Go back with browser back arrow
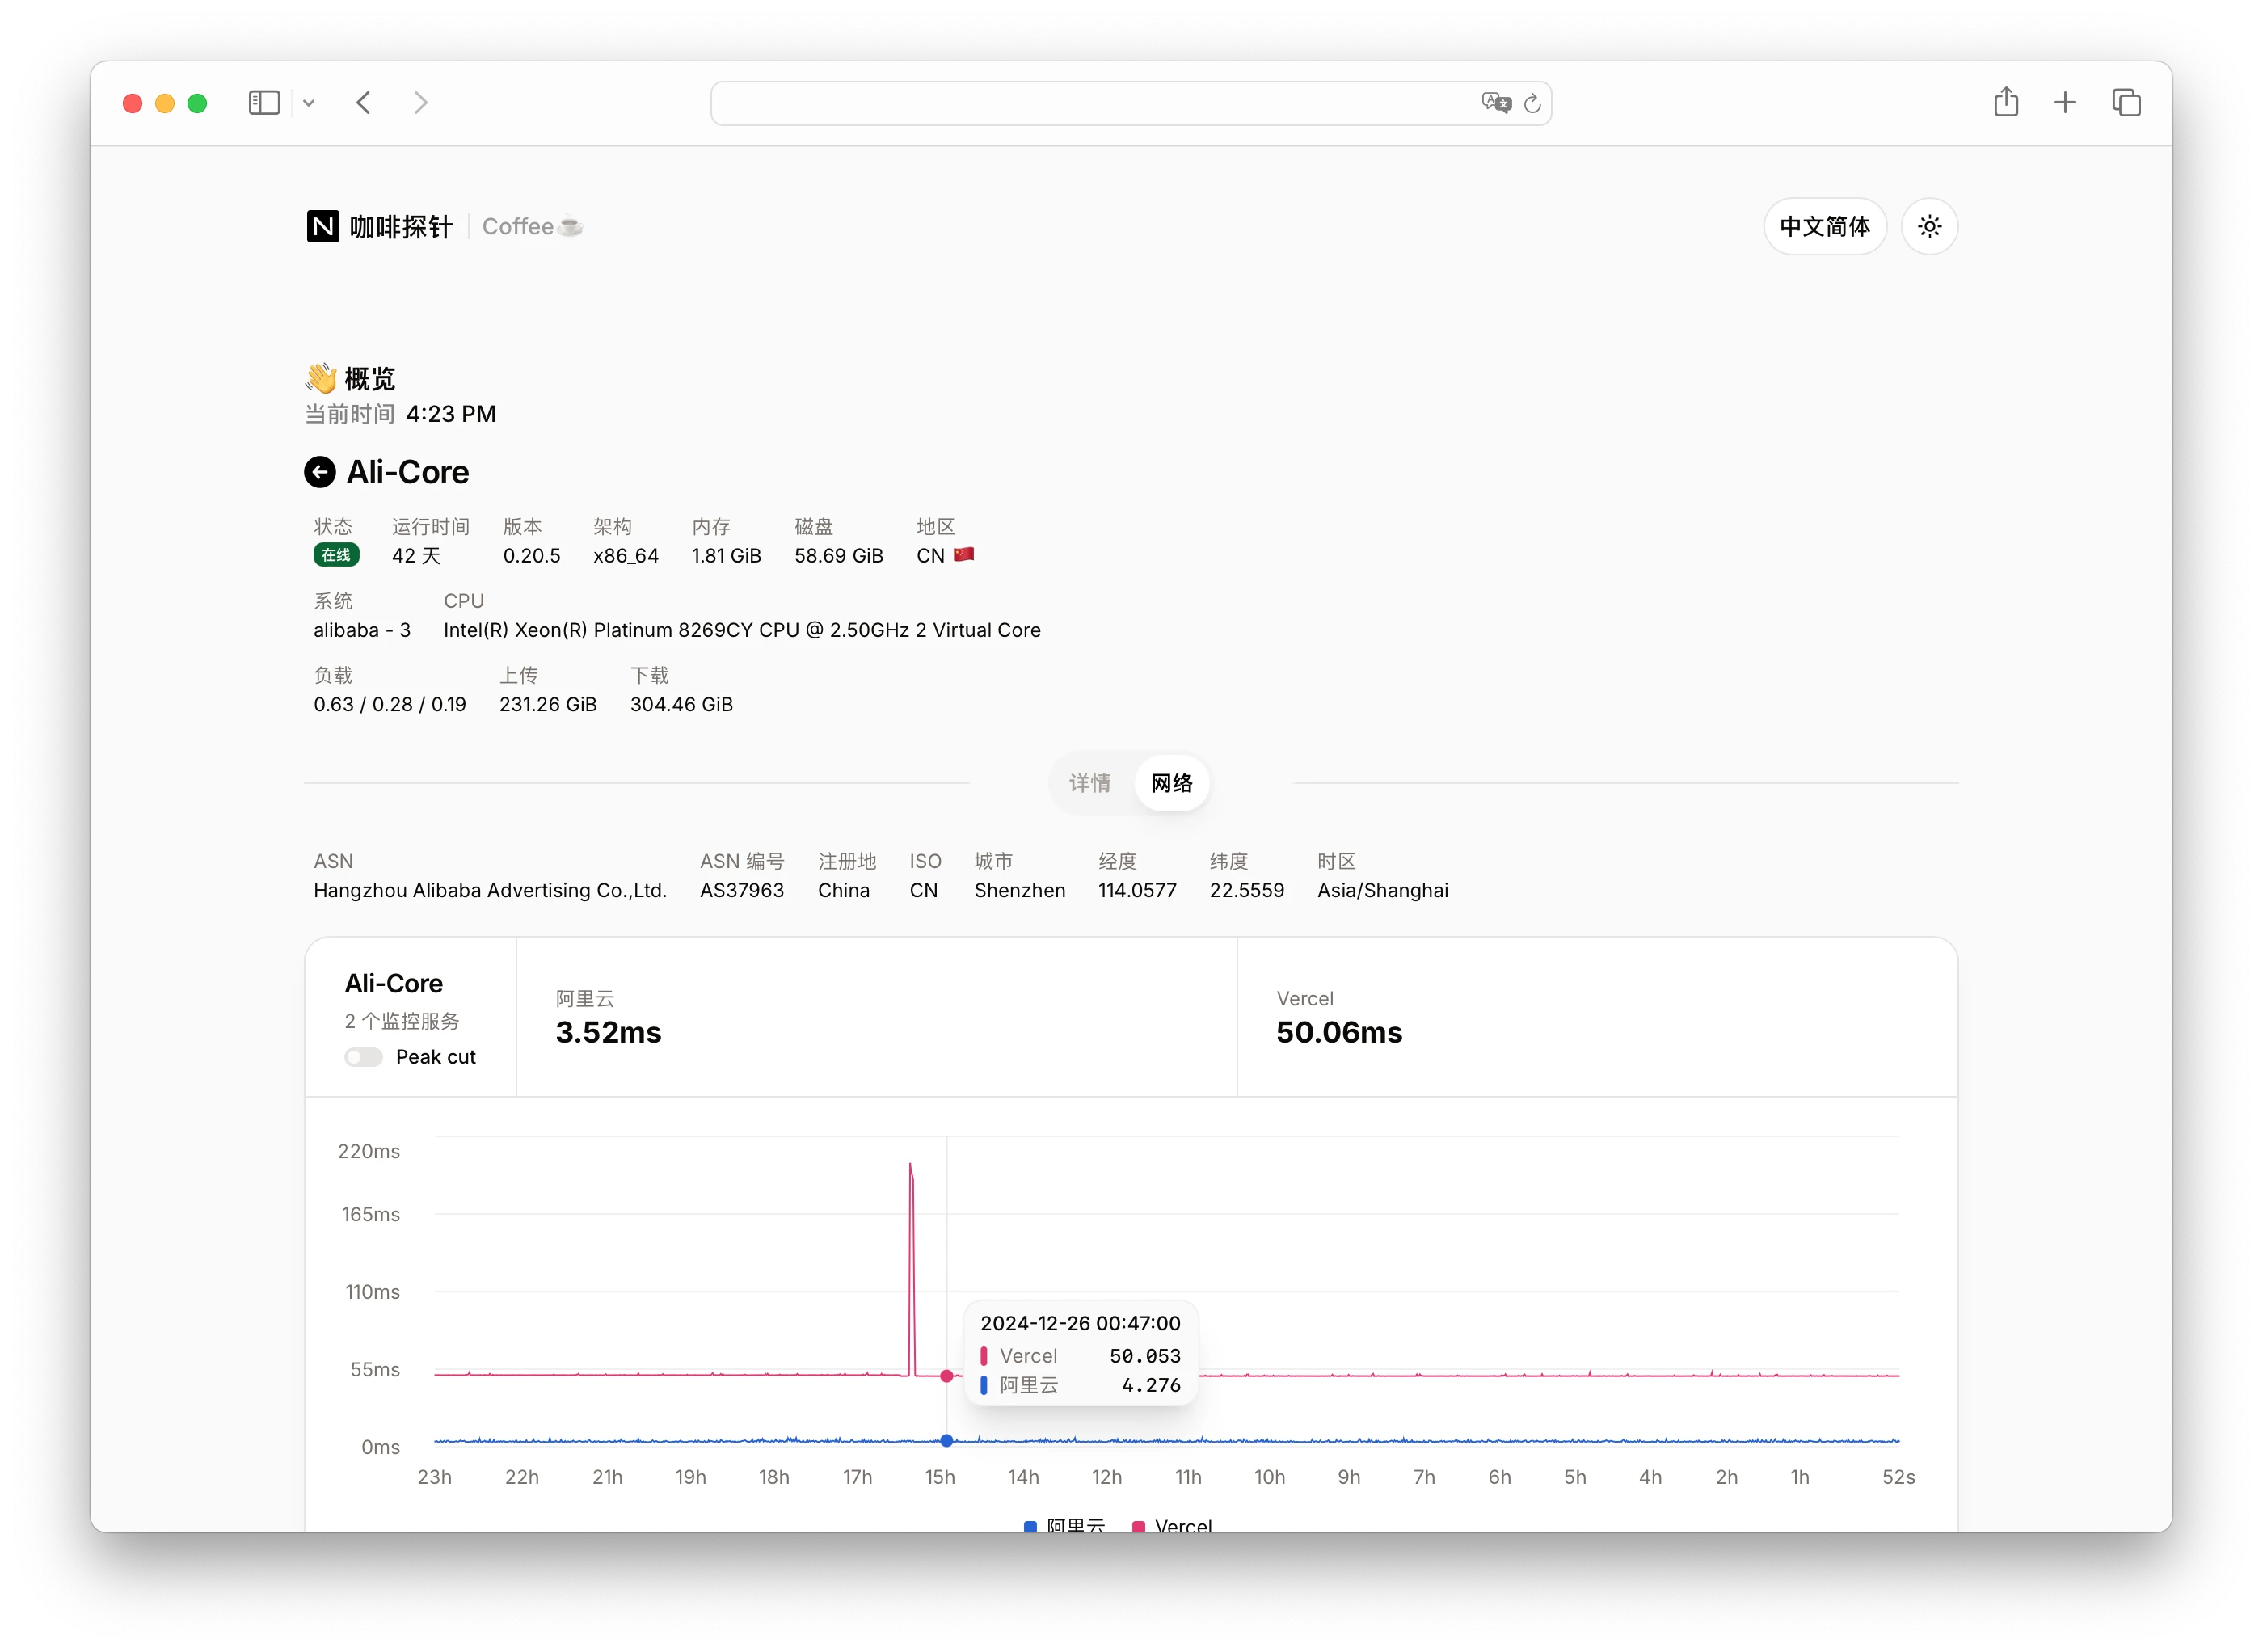This screenshot has height=1652, width=2263. coord(364,103)
